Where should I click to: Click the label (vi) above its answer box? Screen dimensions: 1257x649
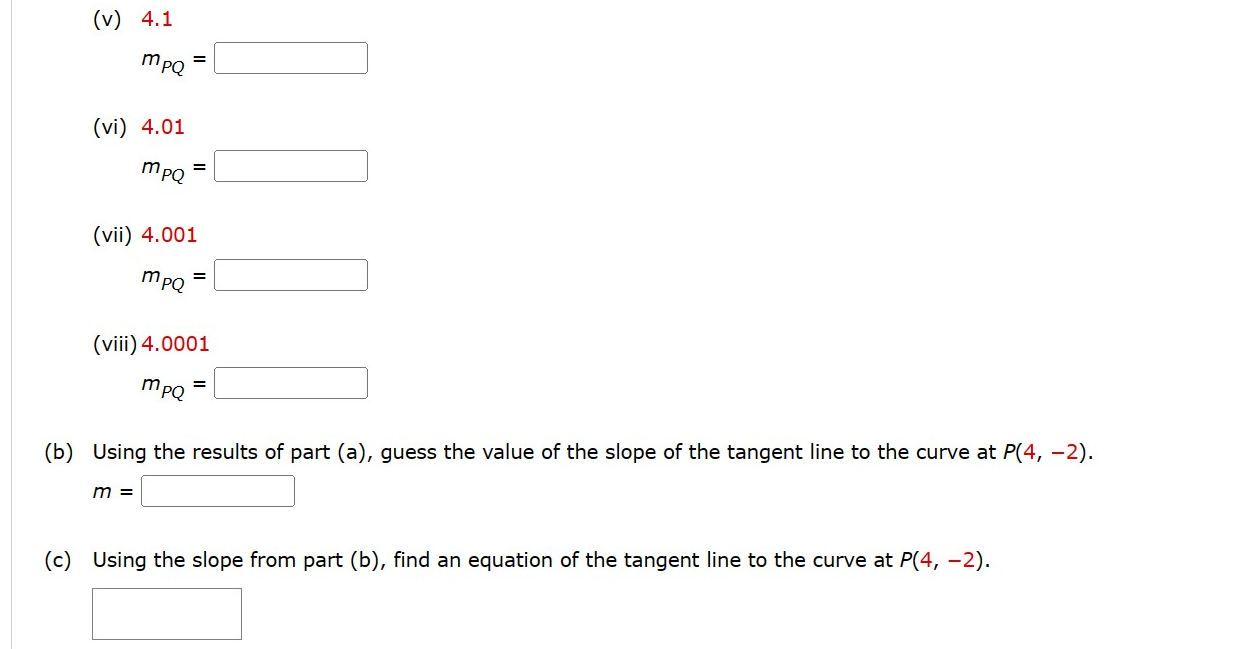tap(111, 127)
